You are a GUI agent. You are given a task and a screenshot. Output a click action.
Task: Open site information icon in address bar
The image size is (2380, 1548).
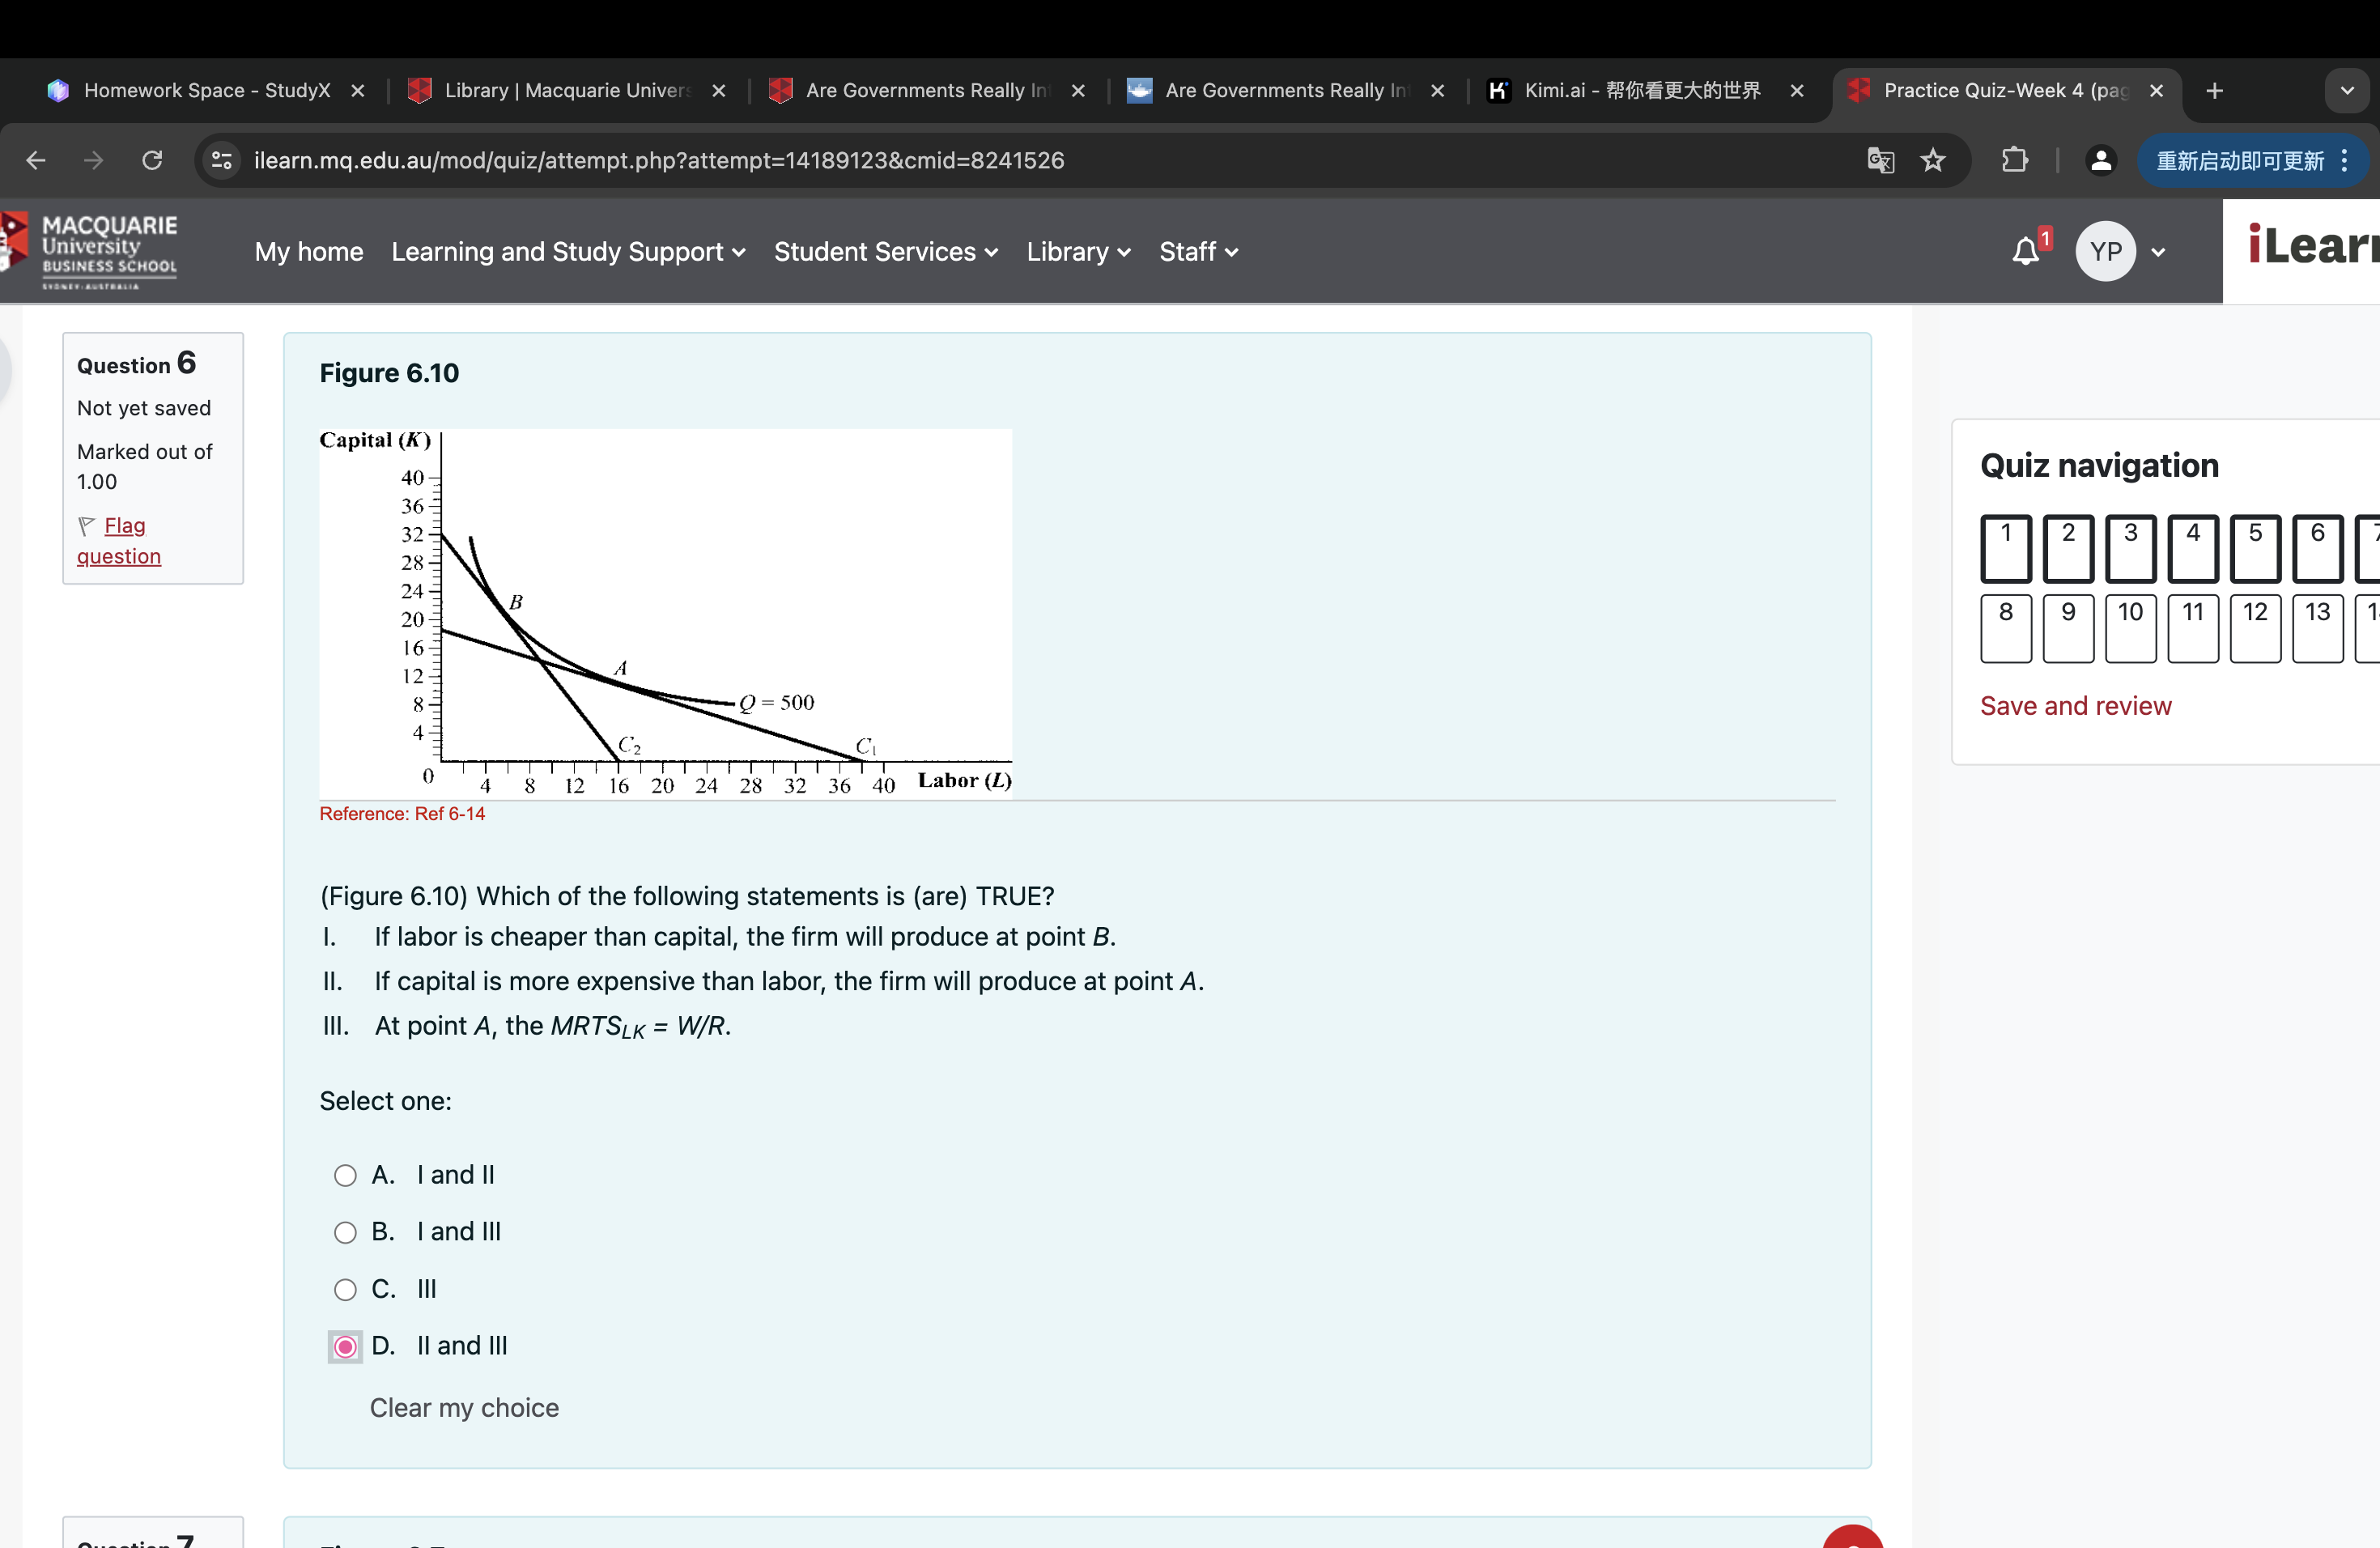pos(222,160)
